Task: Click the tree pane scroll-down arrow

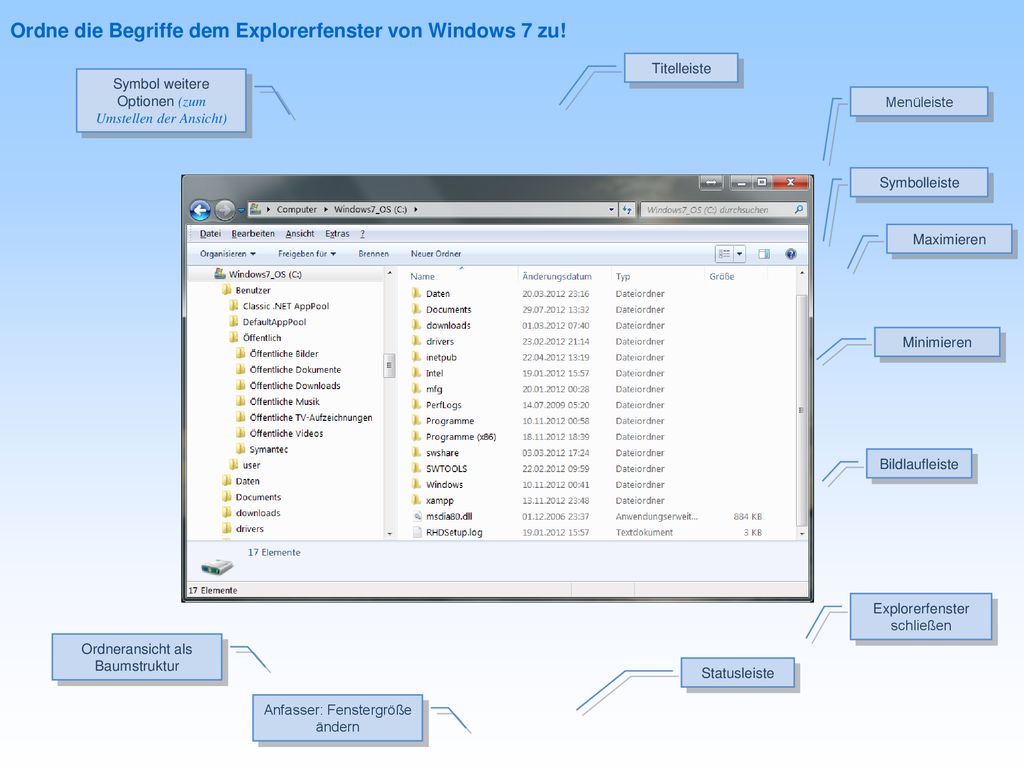Action: pyautogui.click(x=389, y=534)
